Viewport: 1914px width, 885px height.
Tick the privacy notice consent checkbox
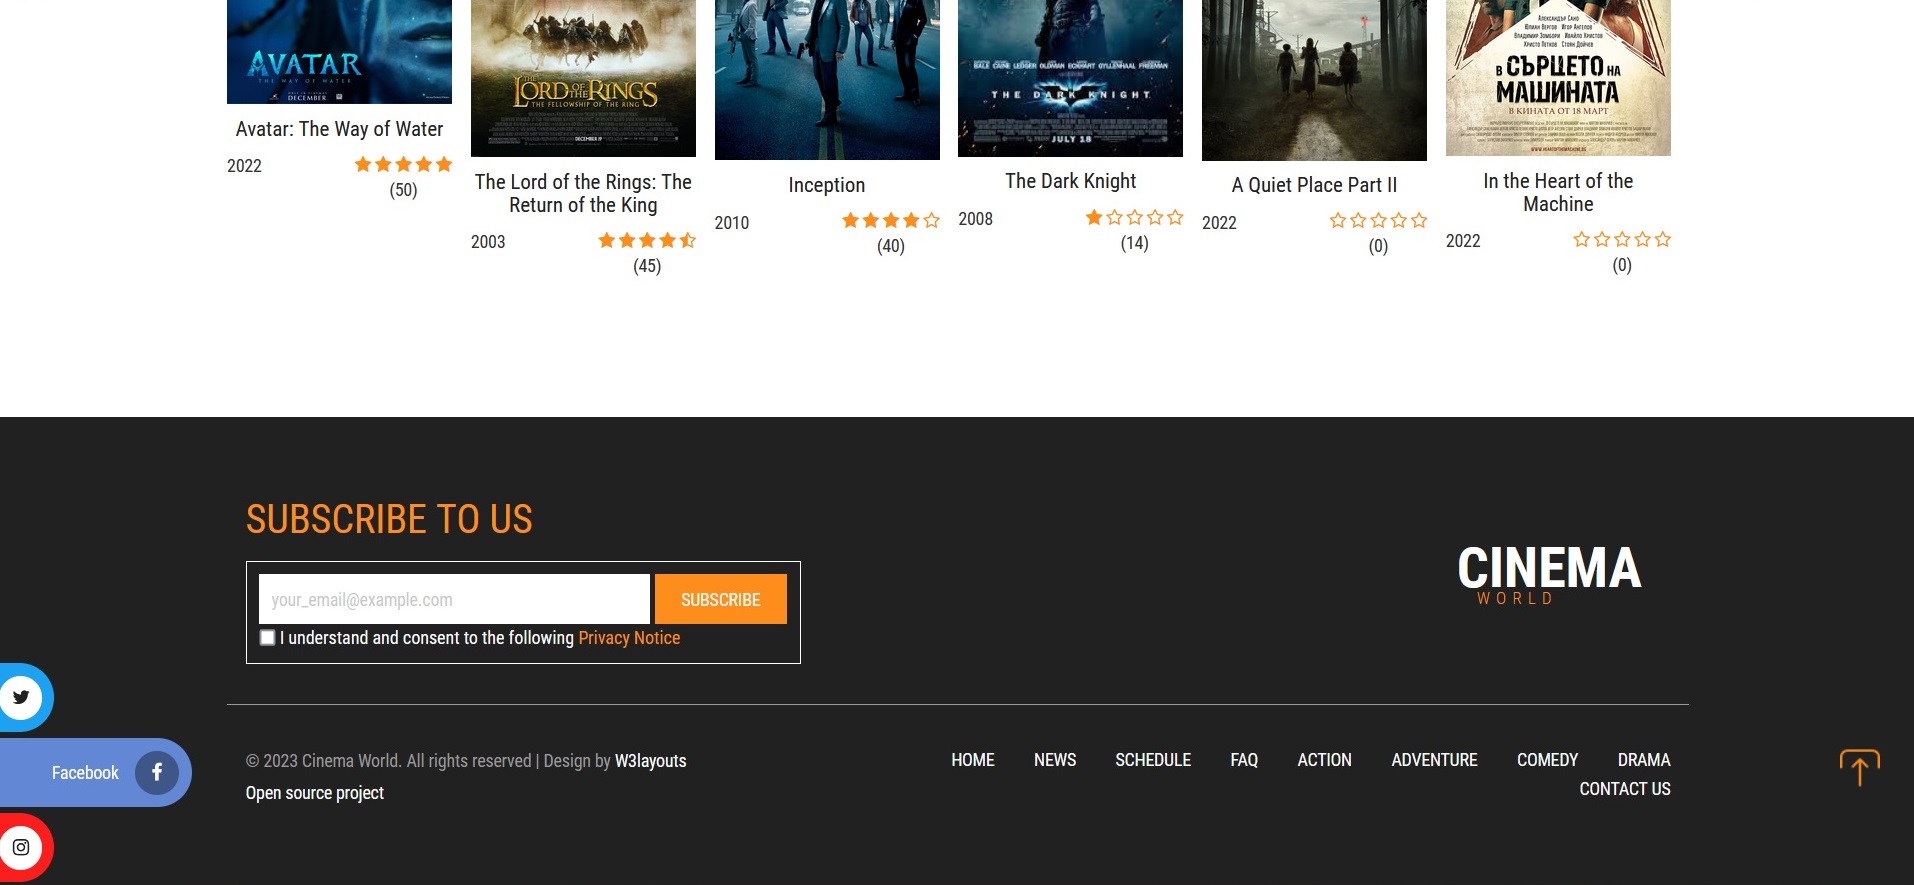tap(267, 638)
